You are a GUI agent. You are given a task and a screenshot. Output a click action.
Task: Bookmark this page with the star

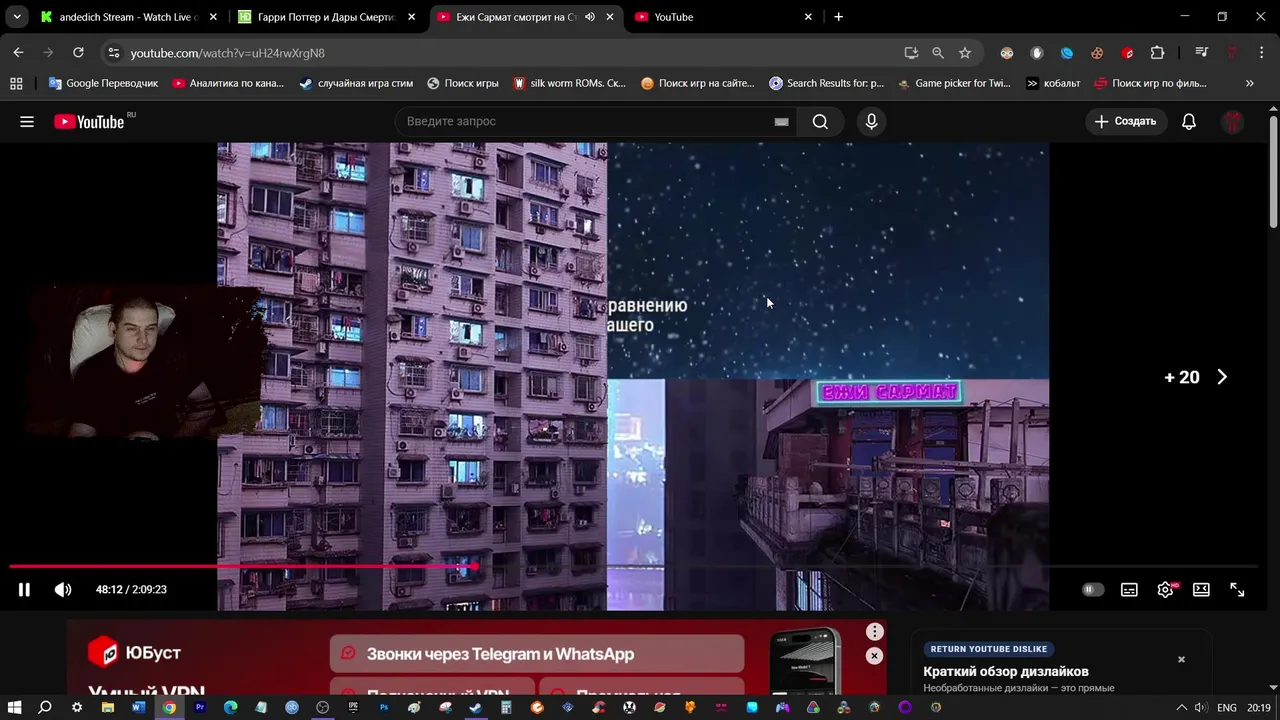pos(965,53)
